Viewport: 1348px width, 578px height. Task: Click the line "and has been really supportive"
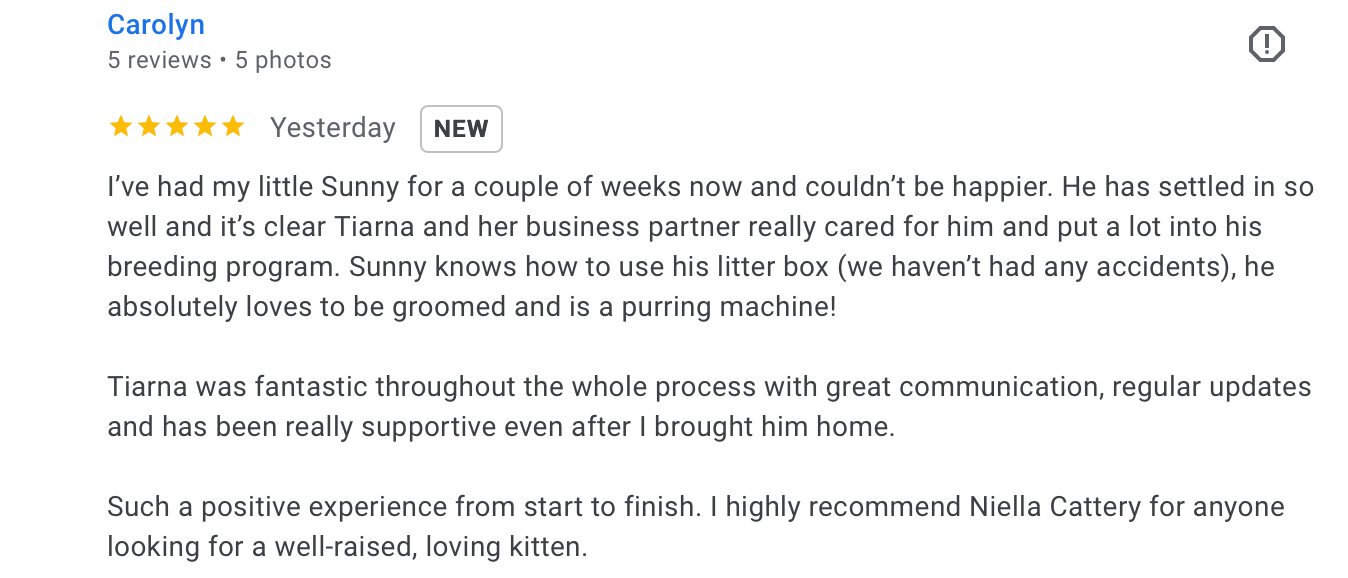(500, 427)
